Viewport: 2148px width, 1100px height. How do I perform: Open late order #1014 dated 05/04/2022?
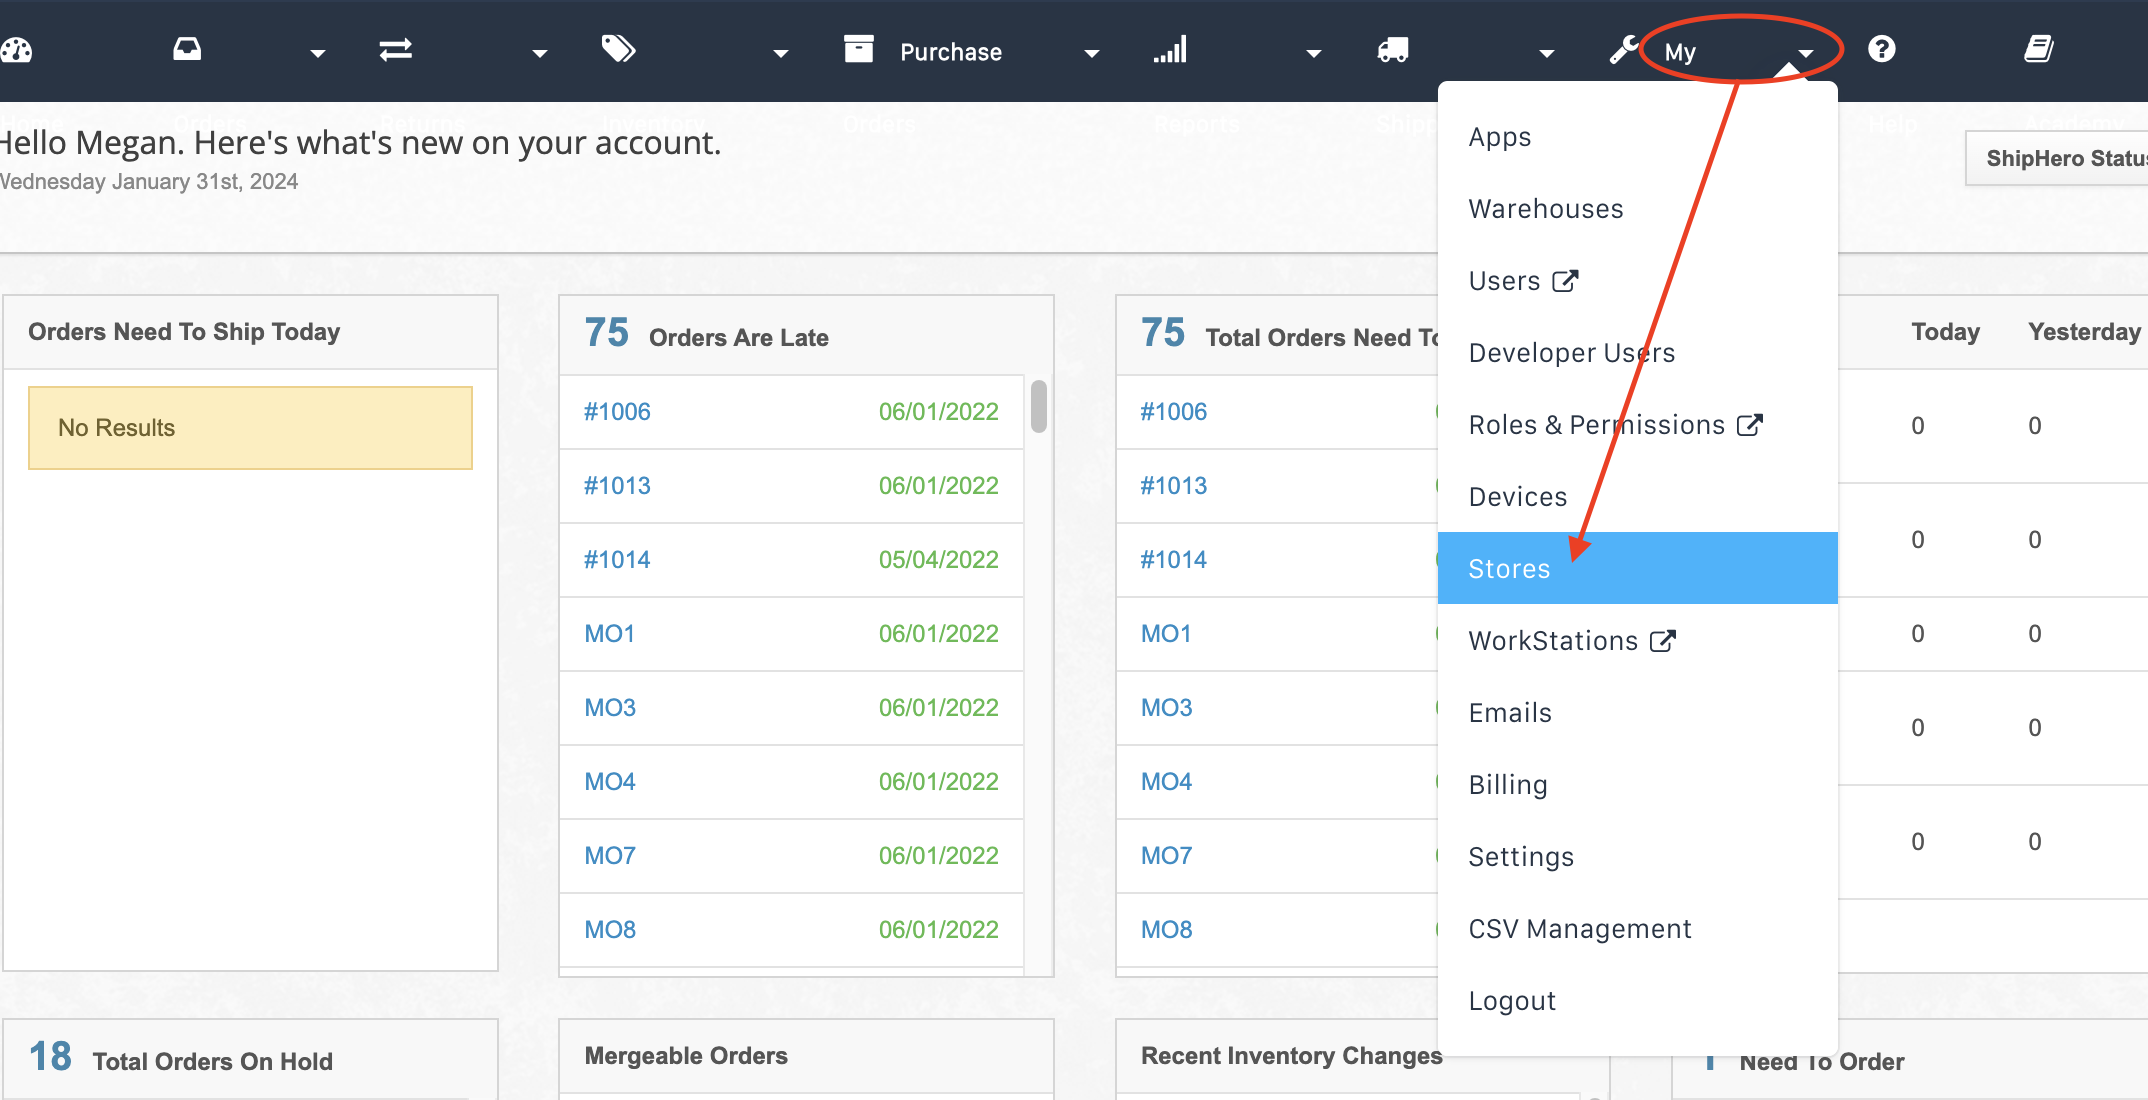pos(619,558)
